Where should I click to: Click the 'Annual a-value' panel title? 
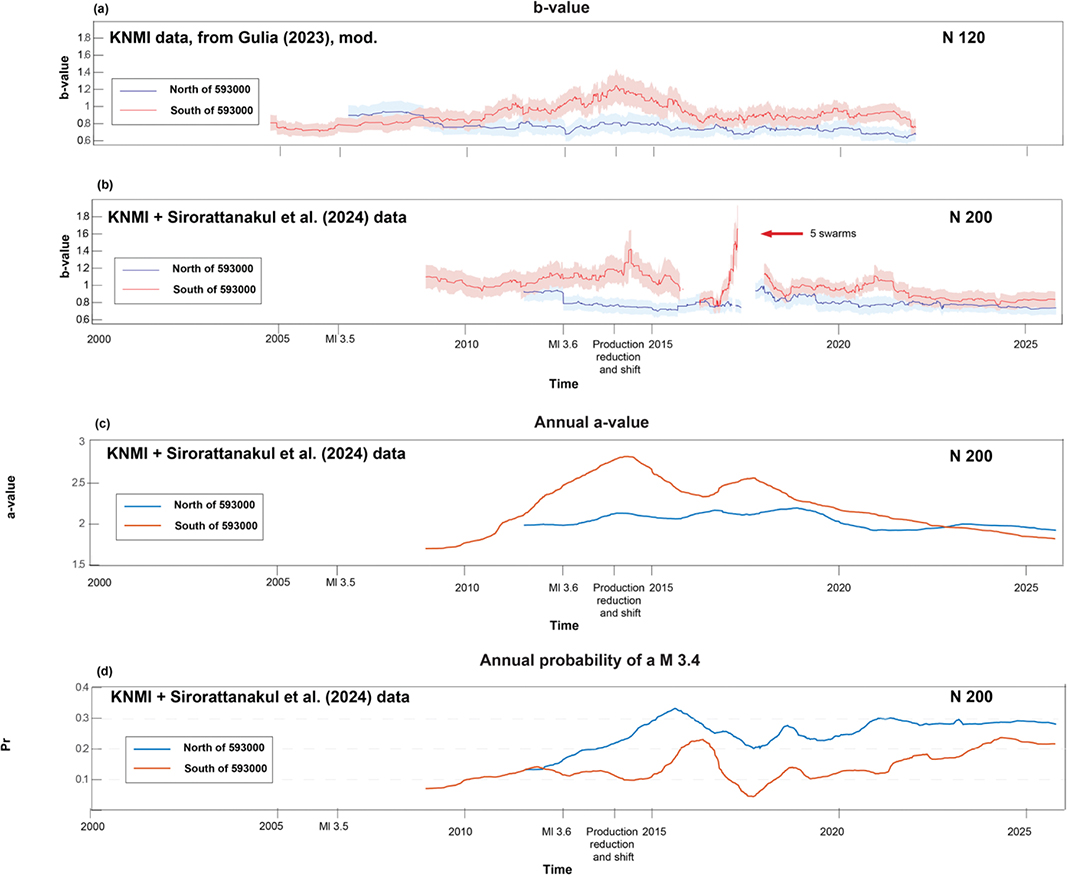pyautogui.click(x=591, y=423)
